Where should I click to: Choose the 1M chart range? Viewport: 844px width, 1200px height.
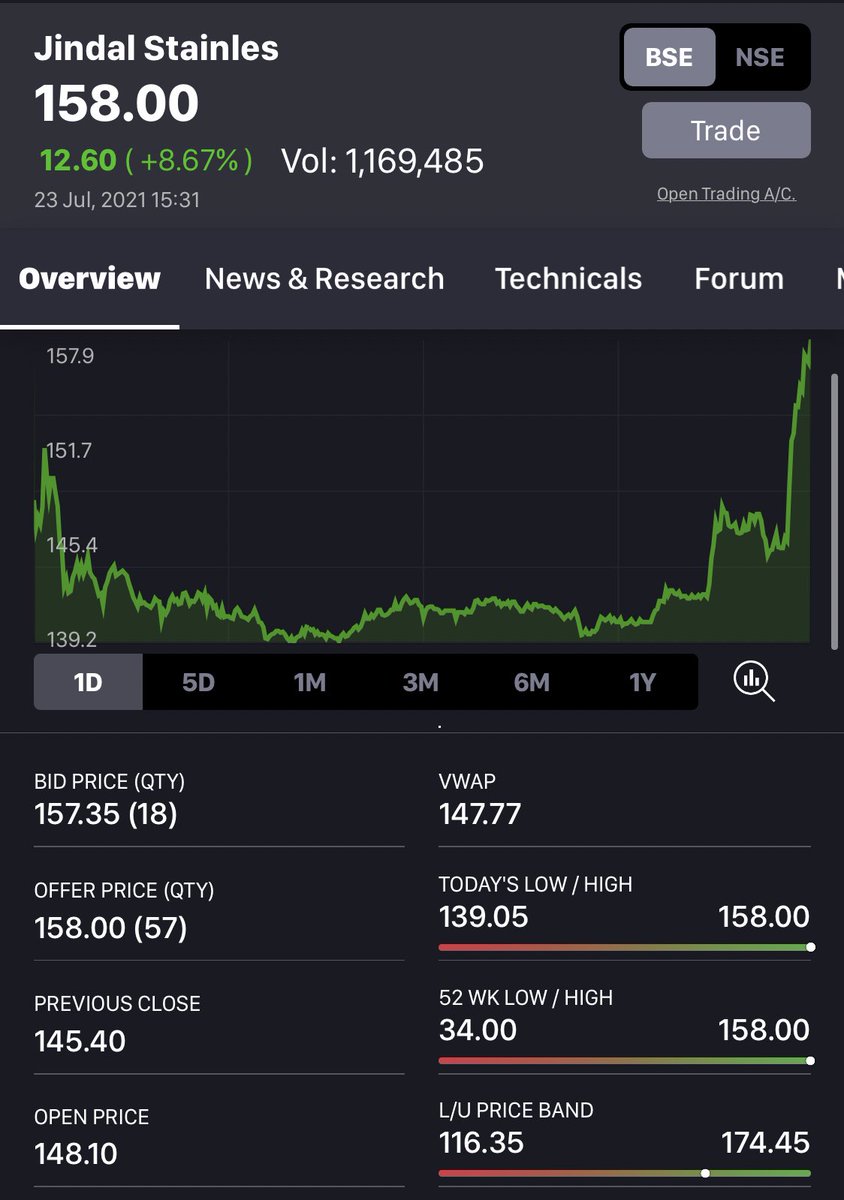310,682
